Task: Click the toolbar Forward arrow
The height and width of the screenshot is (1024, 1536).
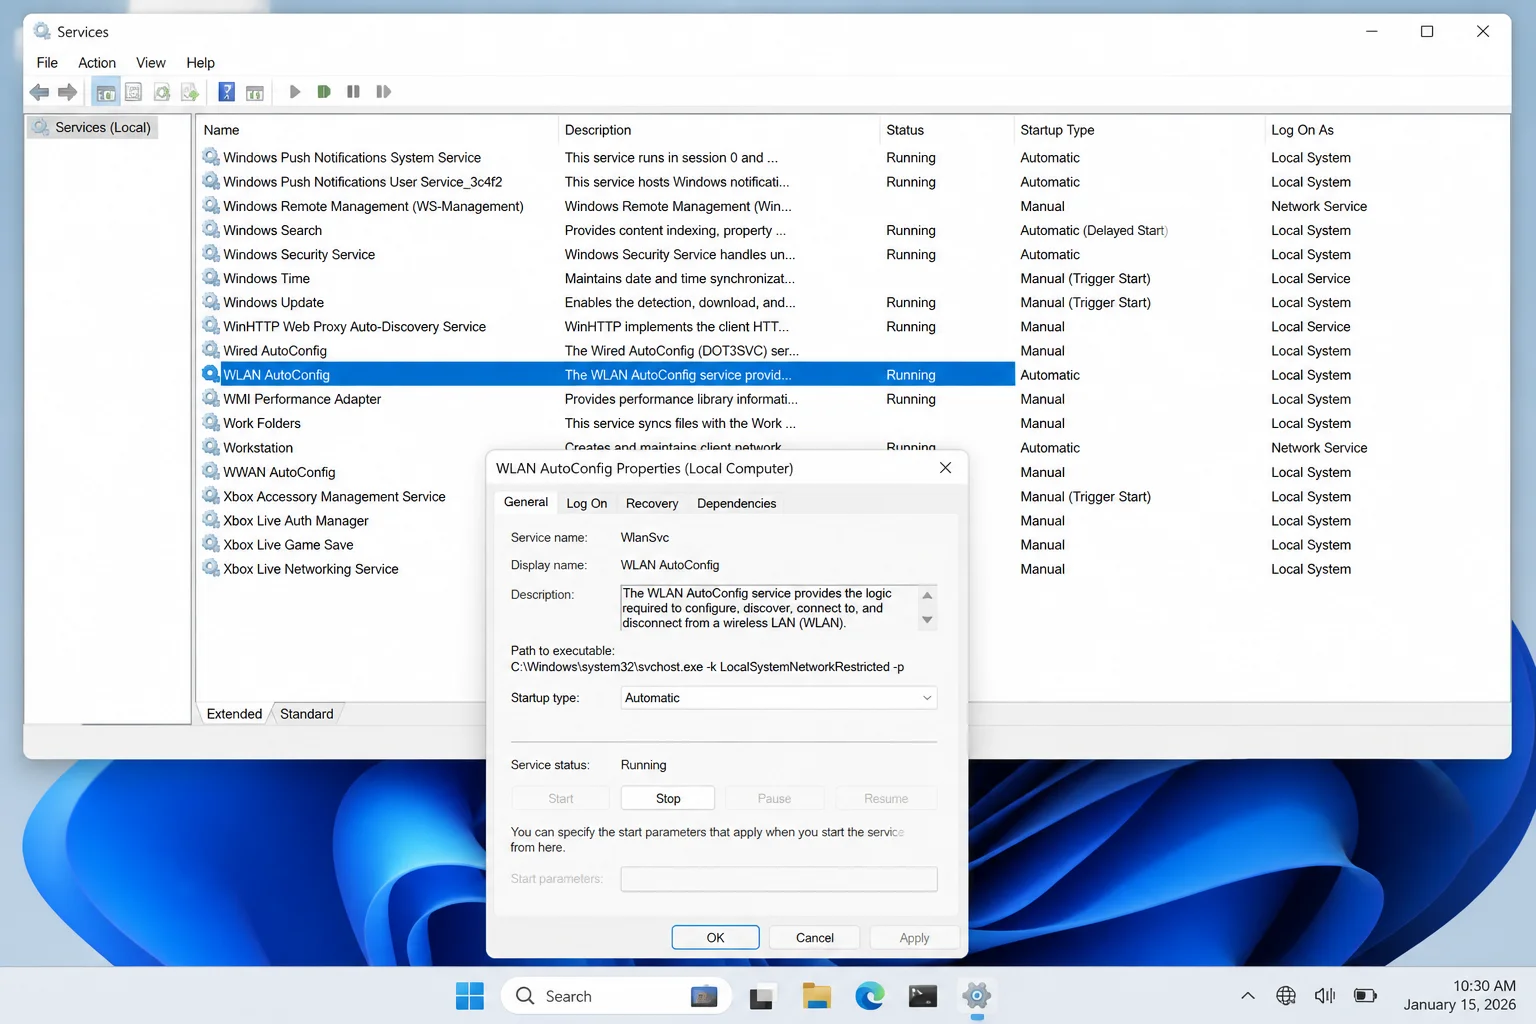Action: click(67, 92)
